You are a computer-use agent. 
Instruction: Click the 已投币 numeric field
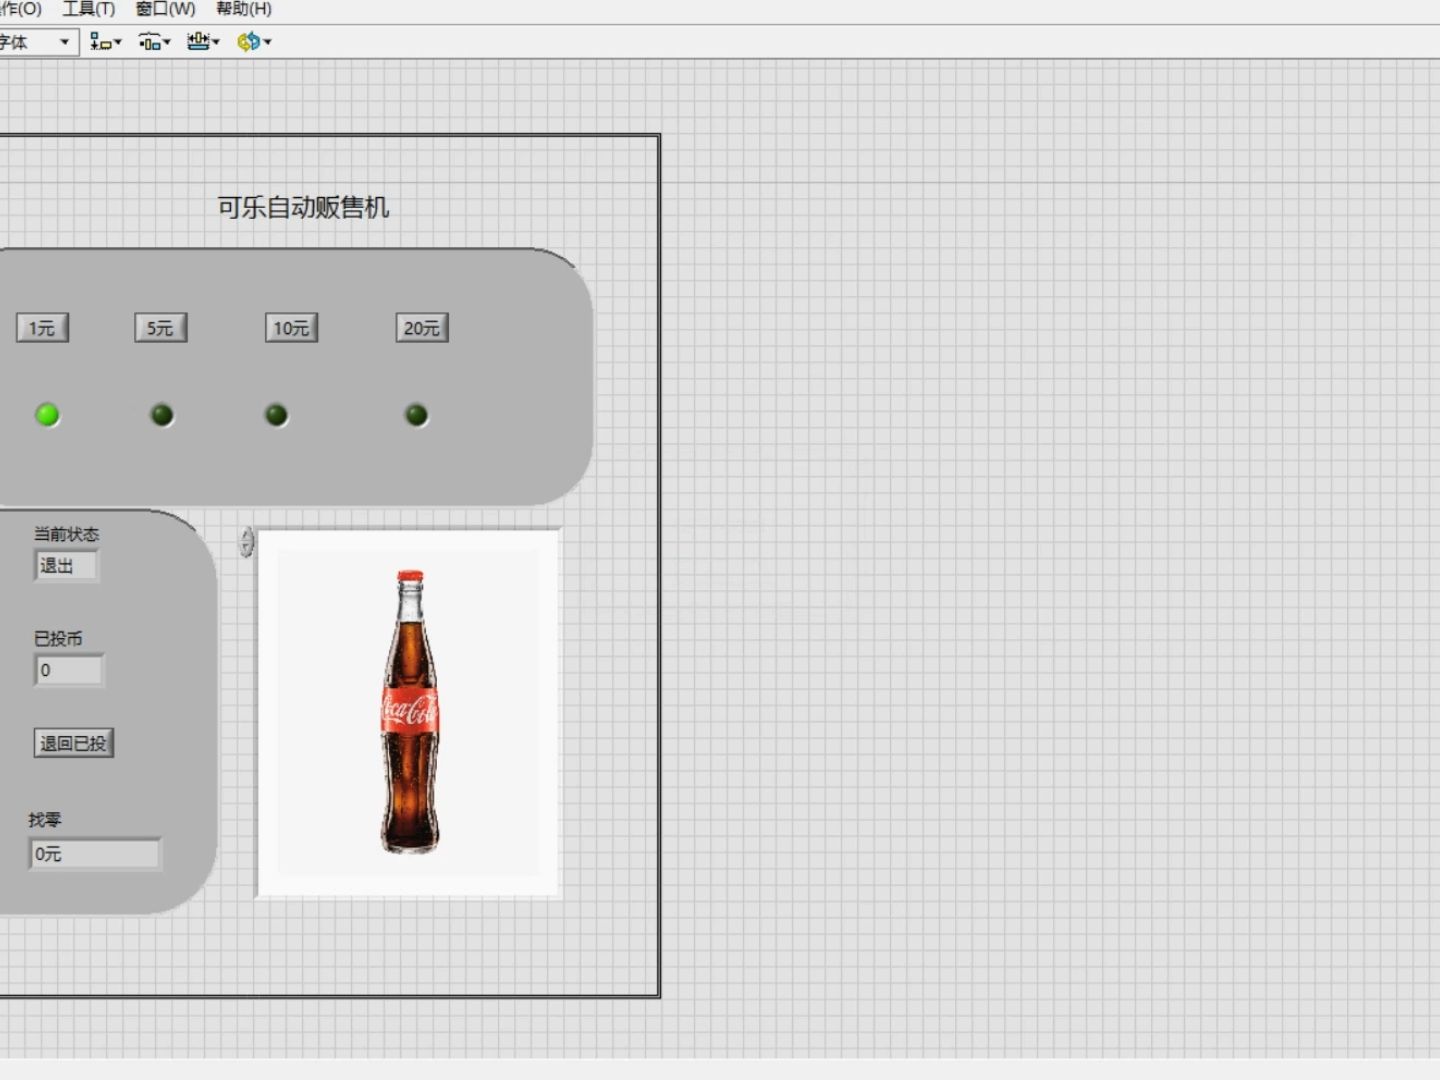69,670
